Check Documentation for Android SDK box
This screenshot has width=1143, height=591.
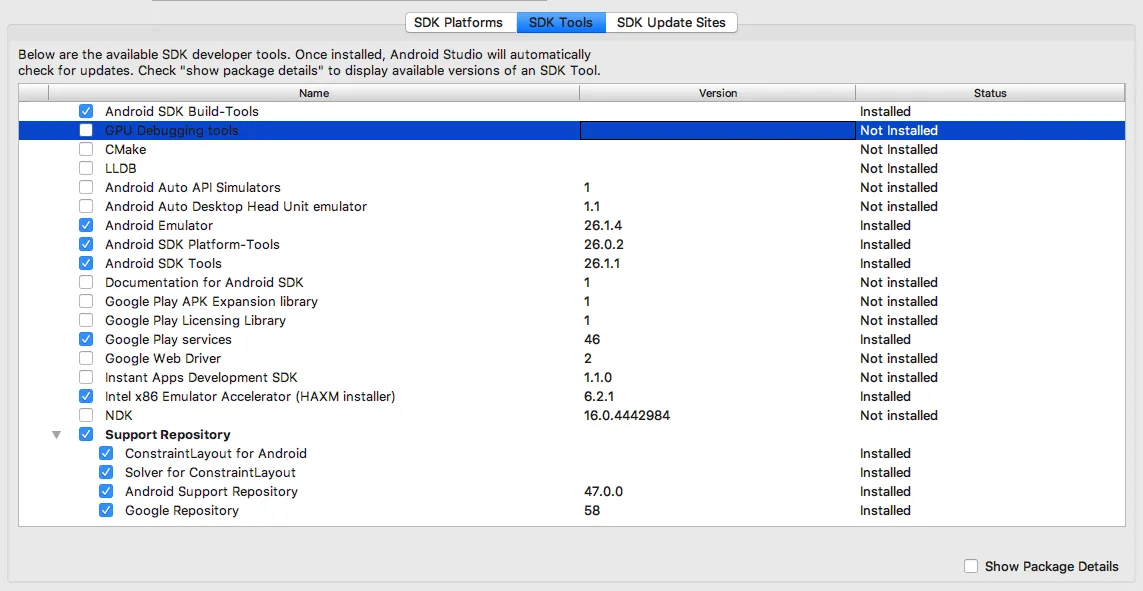(x=86, y=282)
